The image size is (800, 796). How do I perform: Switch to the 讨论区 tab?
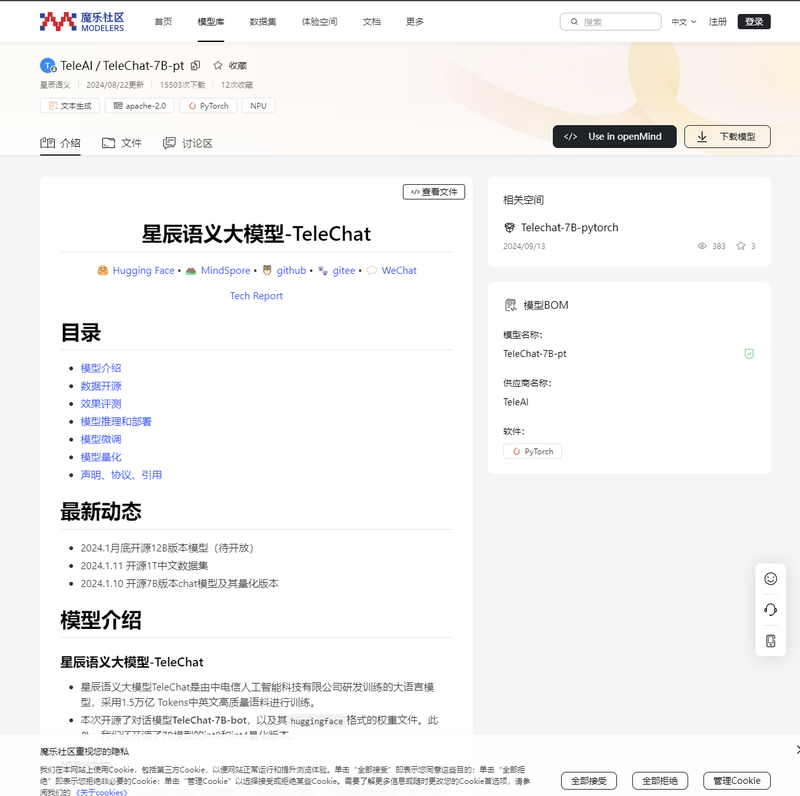[x=187, y=143]
